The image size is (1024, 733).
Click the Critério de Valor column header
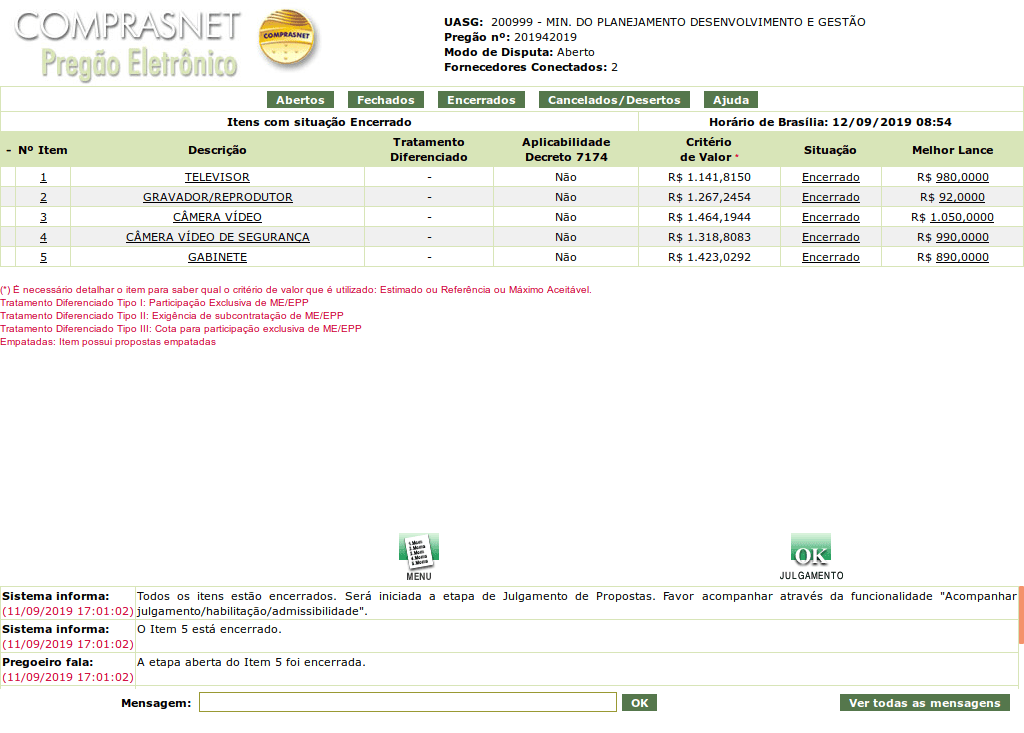point(709,150)
